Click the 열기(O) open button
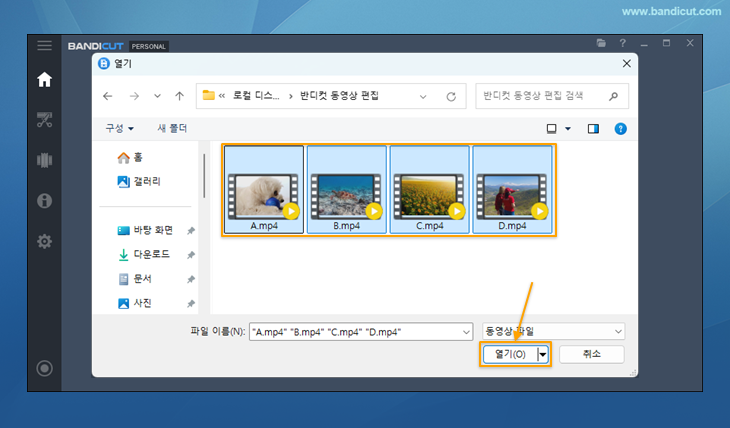730x428 pixels. pyautogui.click(x=510, y=354)
